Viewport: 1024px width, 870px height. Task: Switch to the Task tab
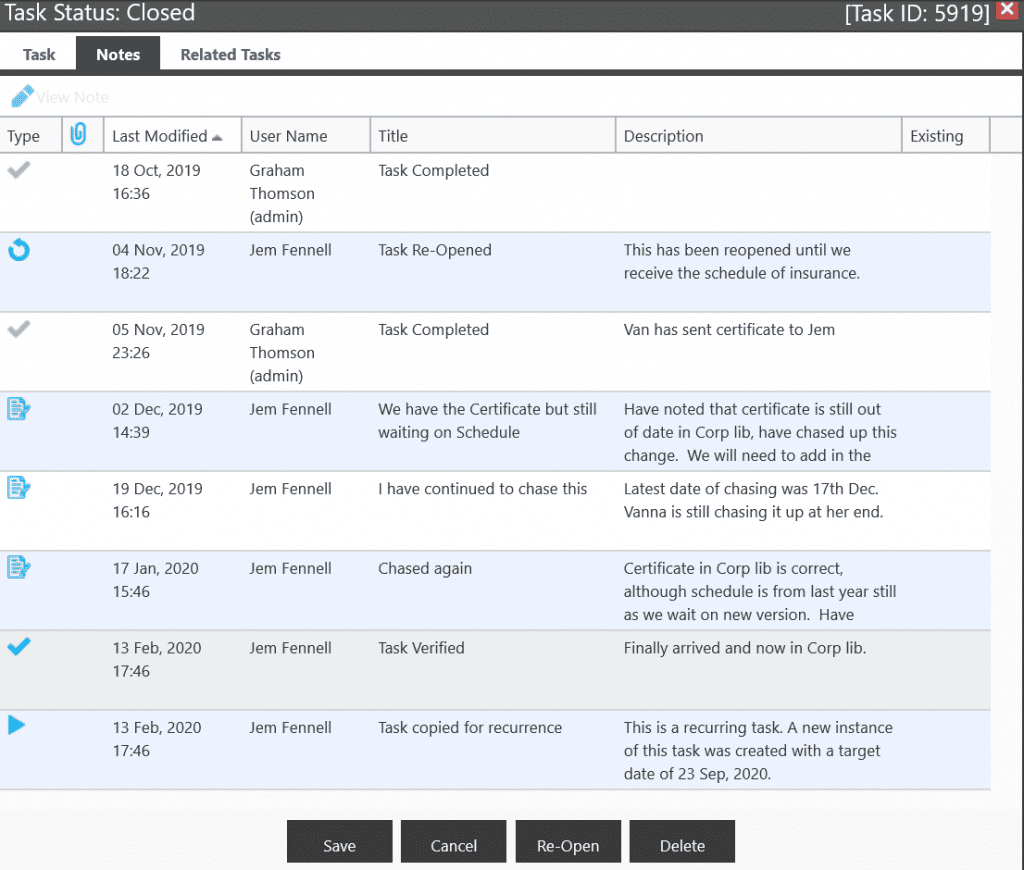coord(39,54)
